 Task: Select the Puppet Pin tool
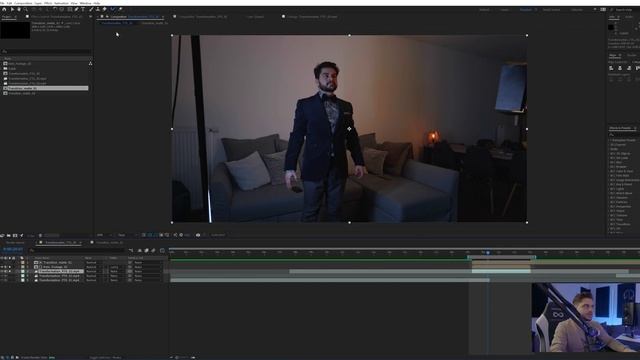click(x=120, y=9)
